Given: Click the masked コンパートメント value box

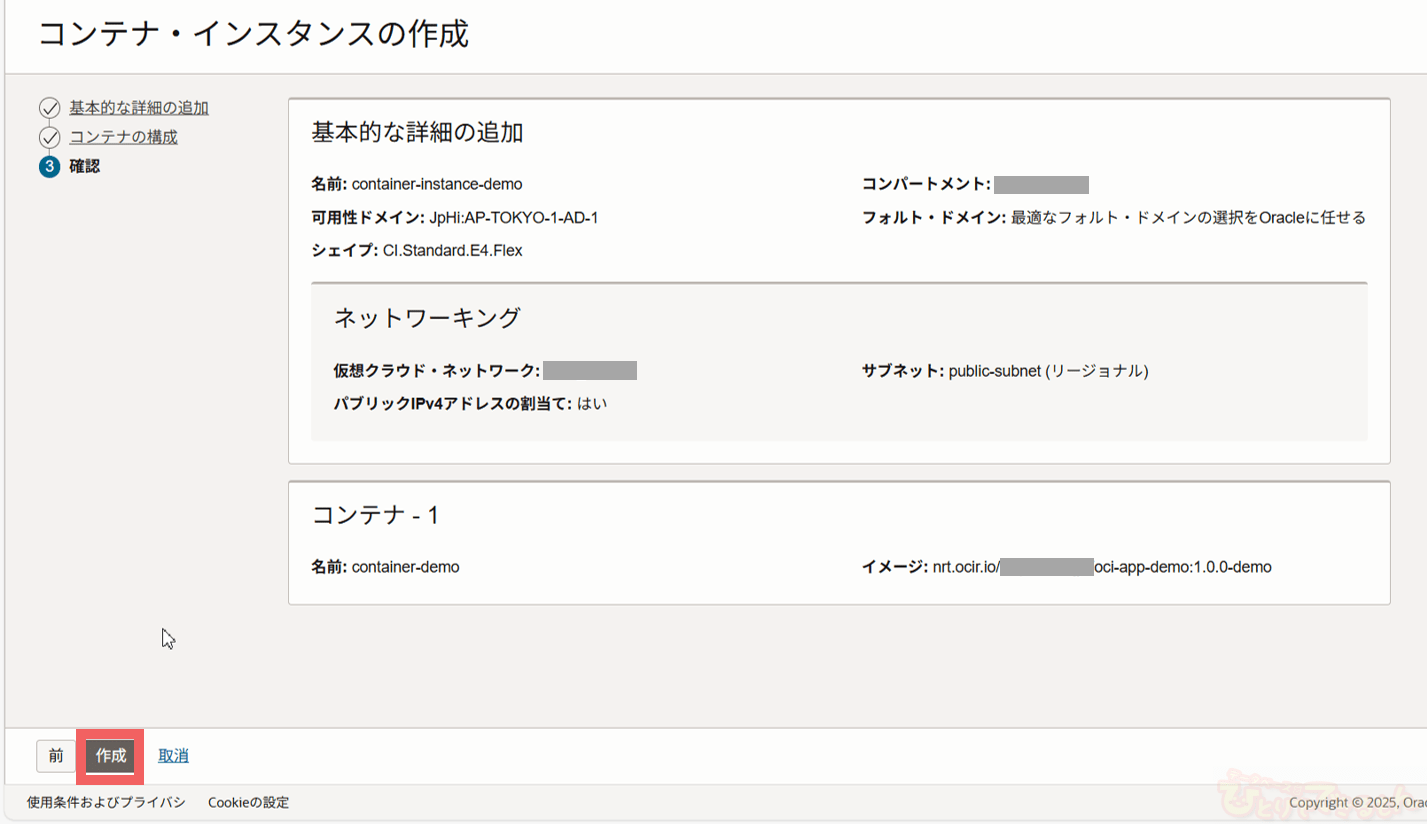Looking at the screenshot, I should (x=1041, y=184).
